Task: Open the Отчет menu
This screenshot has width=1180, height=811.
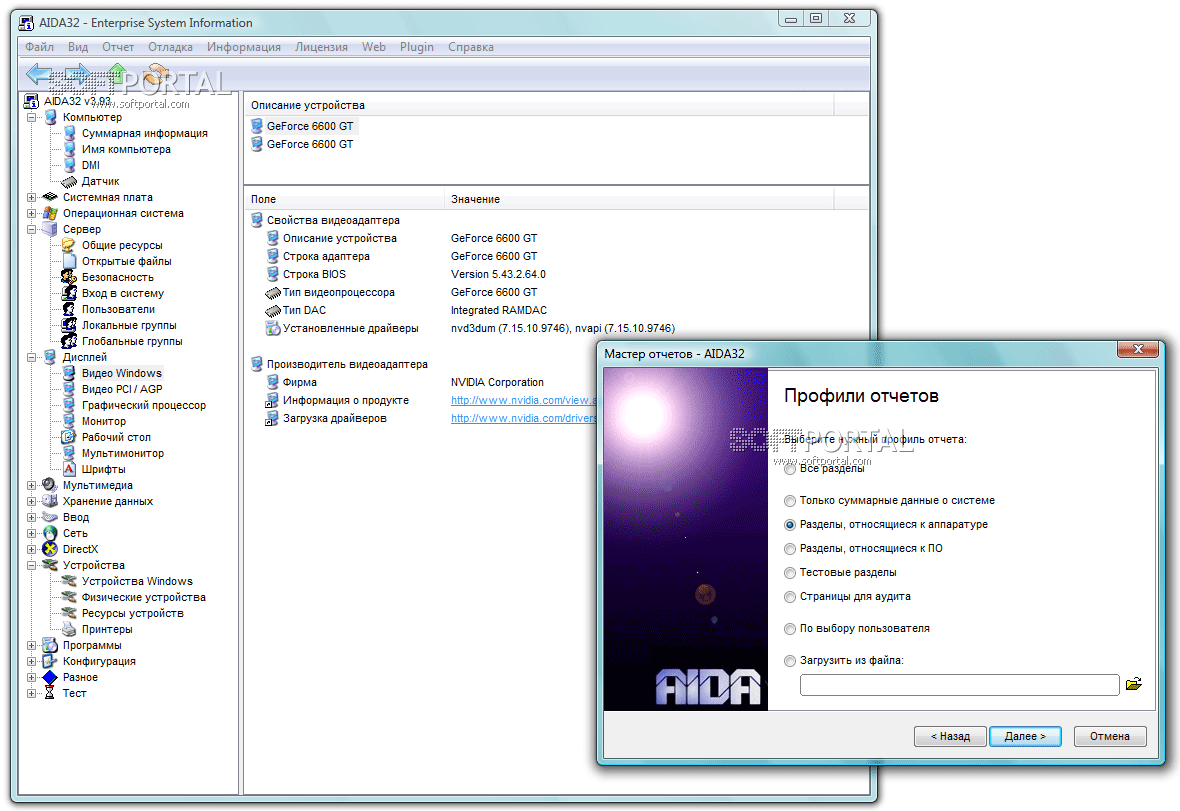Action: 118,47
